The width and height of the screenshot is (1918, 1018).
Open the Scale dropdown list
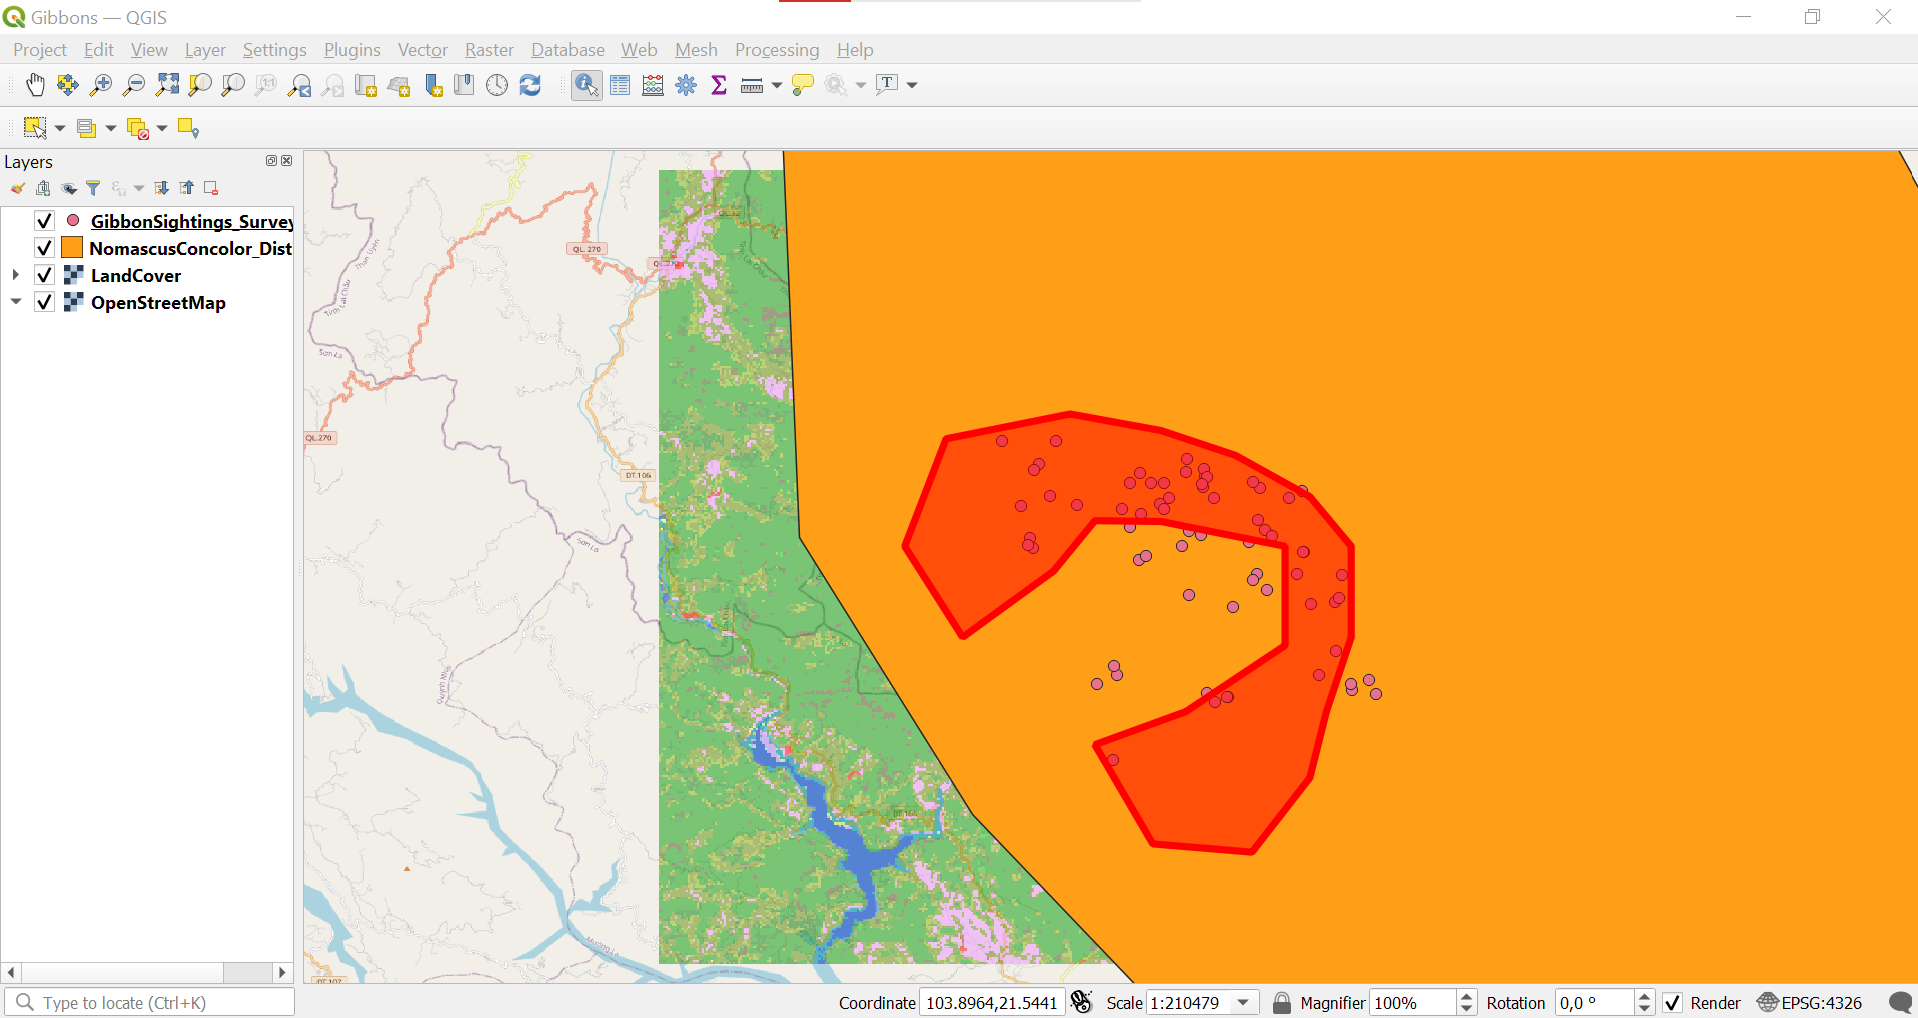[x=1243, y=1003]
